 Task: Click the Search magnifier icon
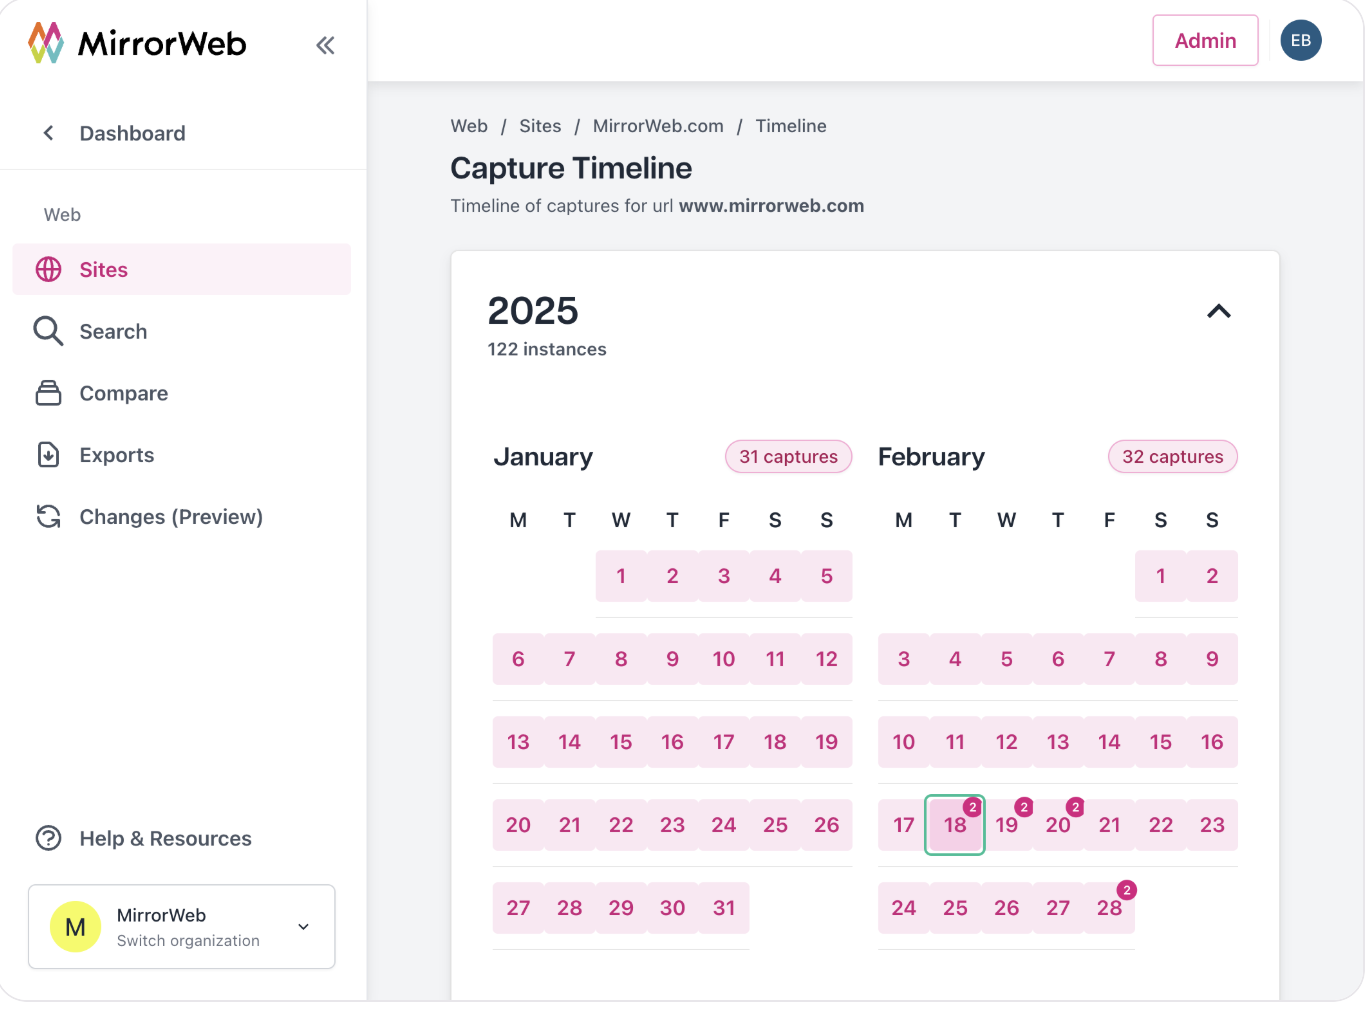(48, 331)
